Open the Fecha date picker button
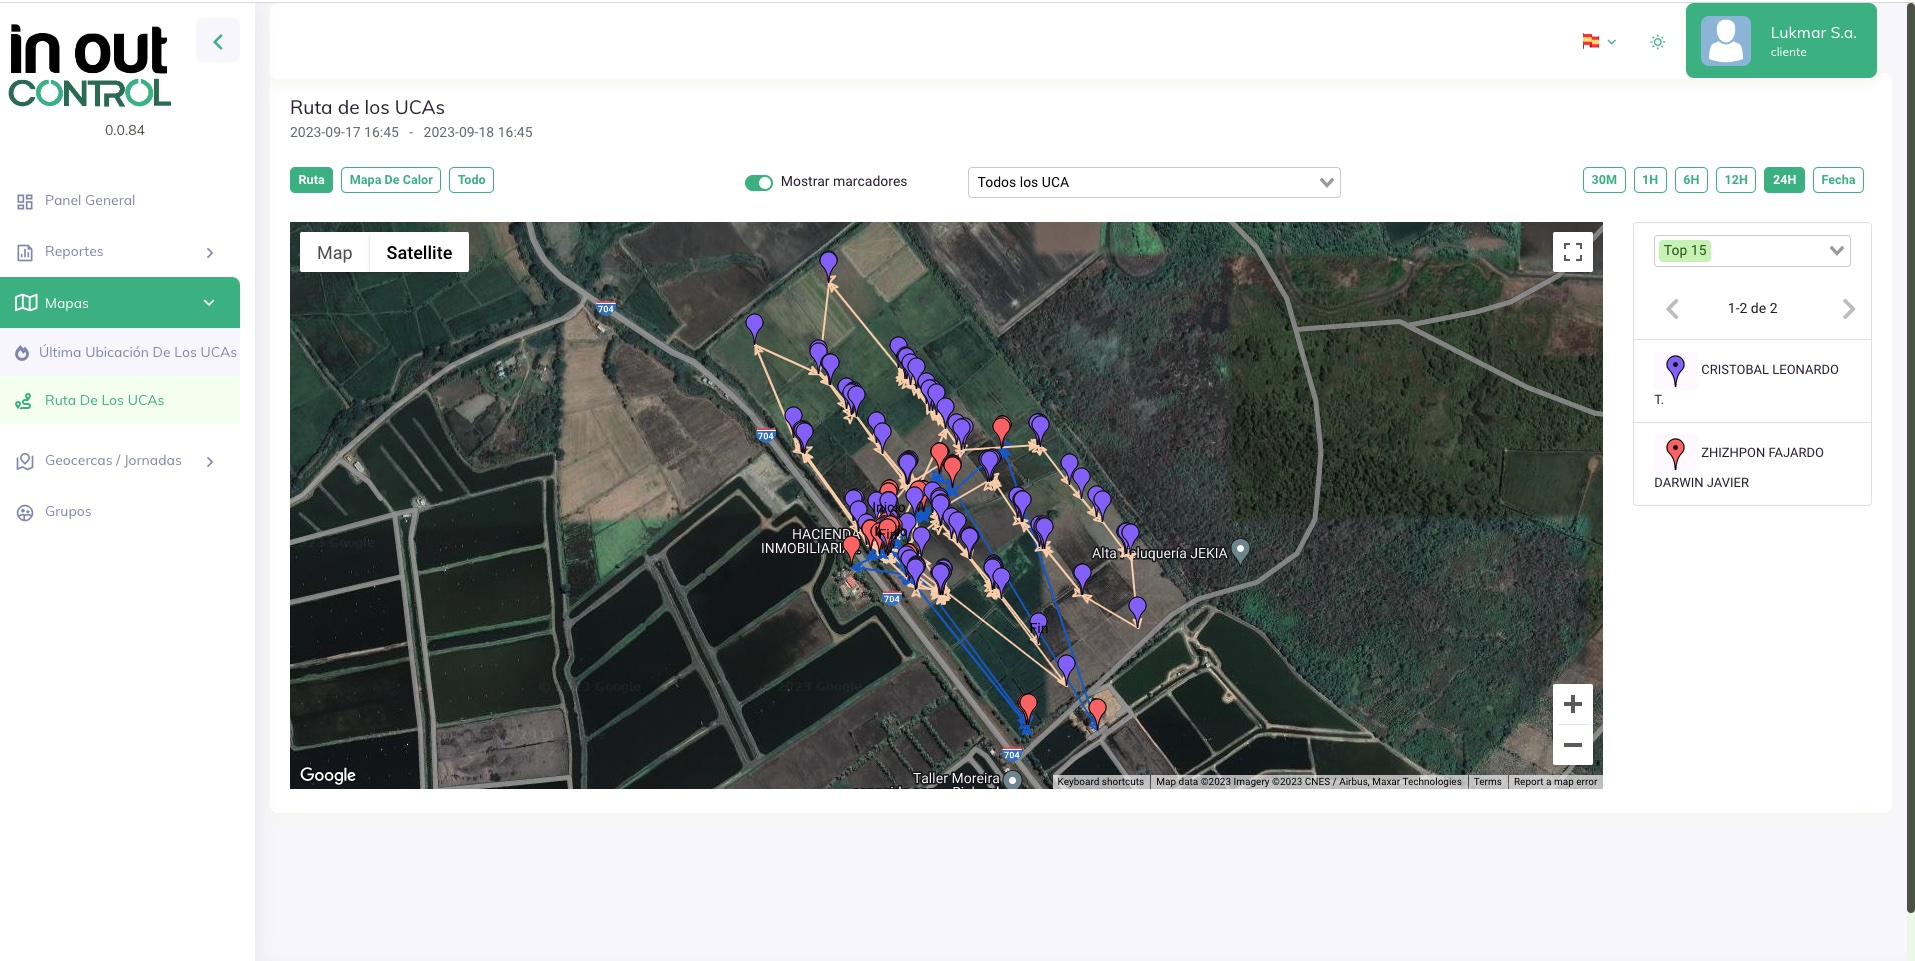1915x961 pixels. (x=1838, y=180)
